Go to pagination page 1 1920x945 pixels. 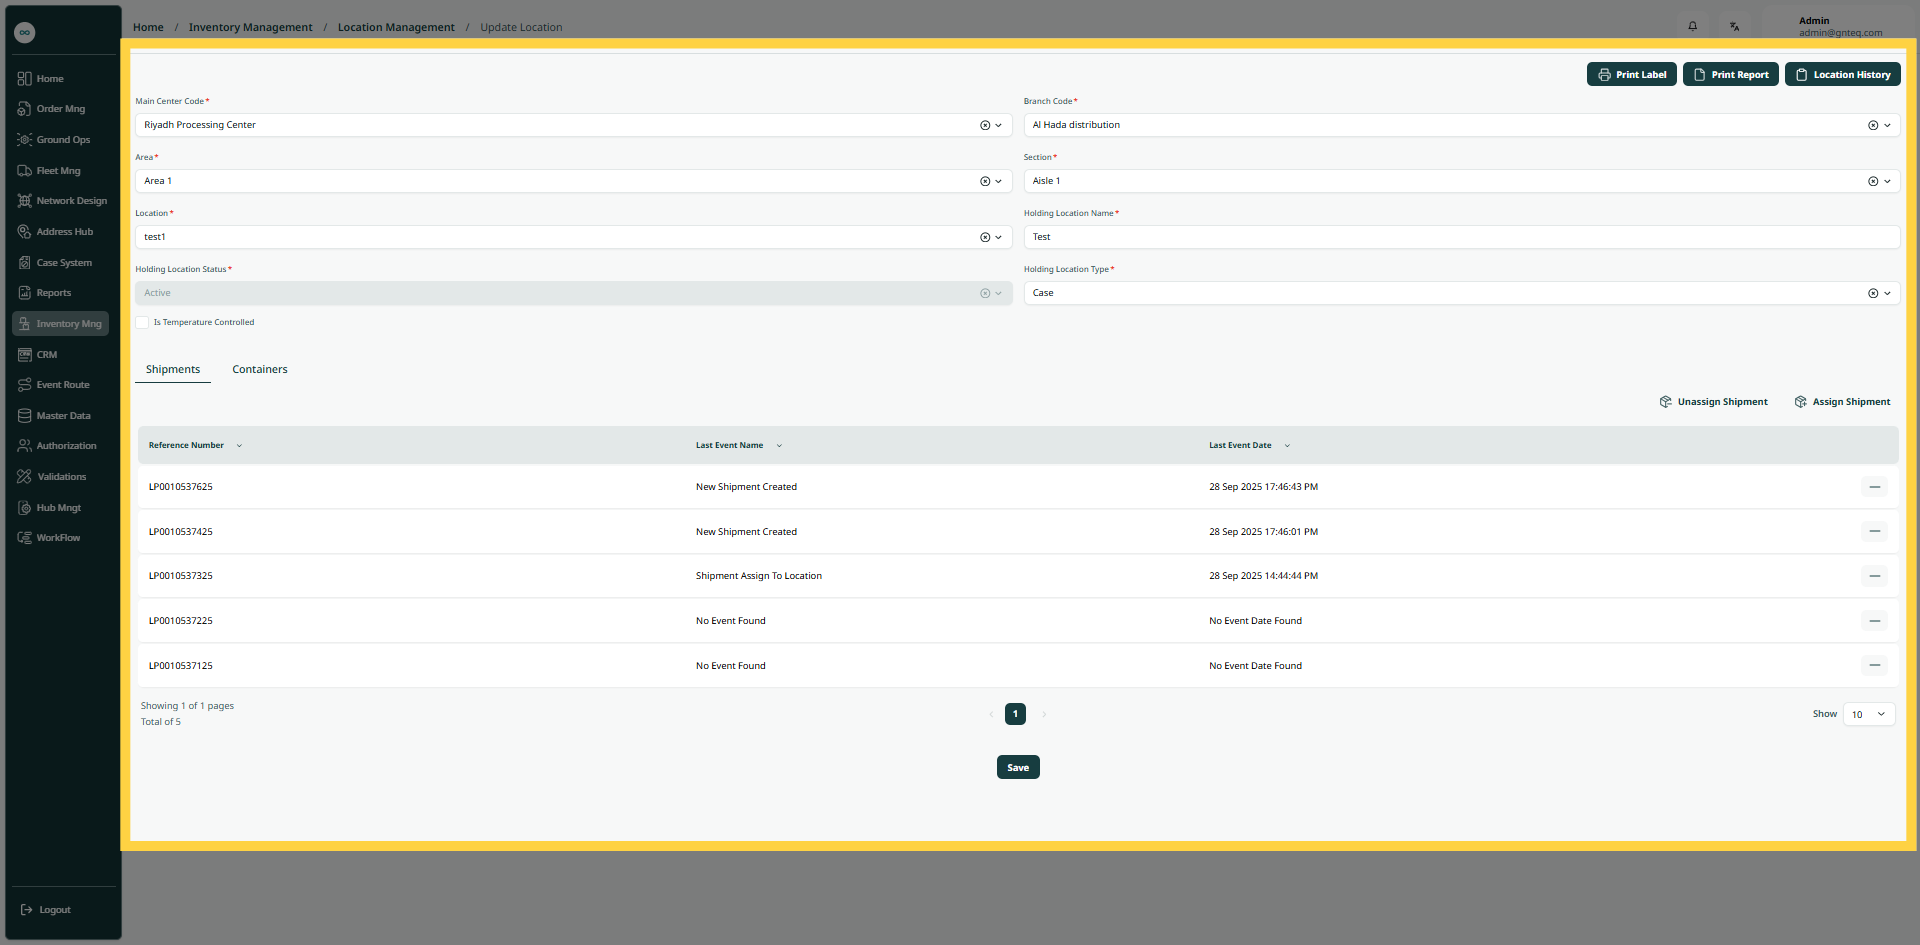coord(1015,714)
